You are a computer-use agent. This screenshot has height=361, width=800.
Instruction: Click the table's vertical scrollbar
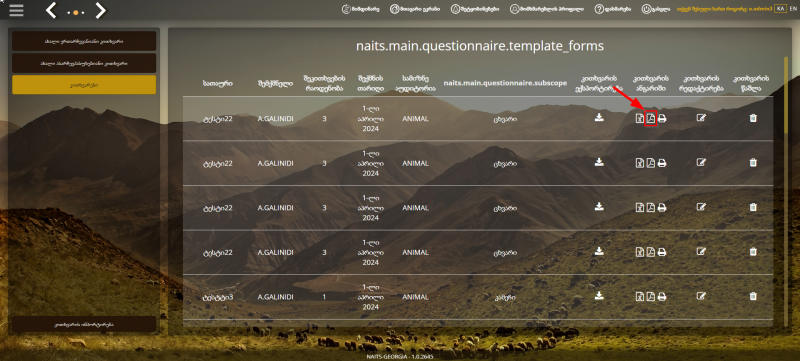[786, 192]
